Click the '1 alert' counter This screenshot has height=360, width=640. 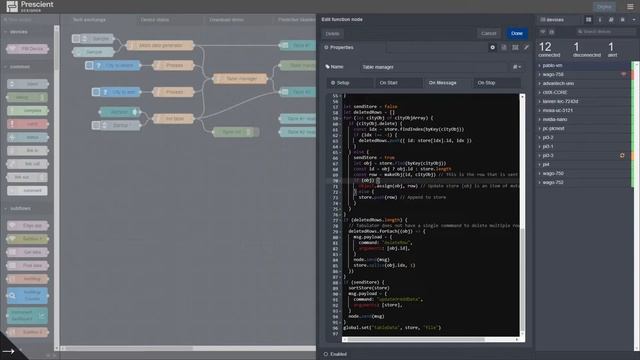click(612, 49)
